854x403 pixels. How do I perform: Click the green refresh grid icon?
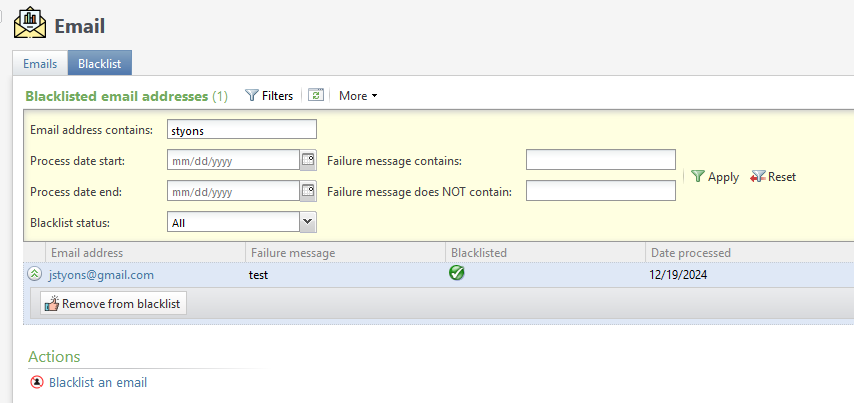pos(316,95)
